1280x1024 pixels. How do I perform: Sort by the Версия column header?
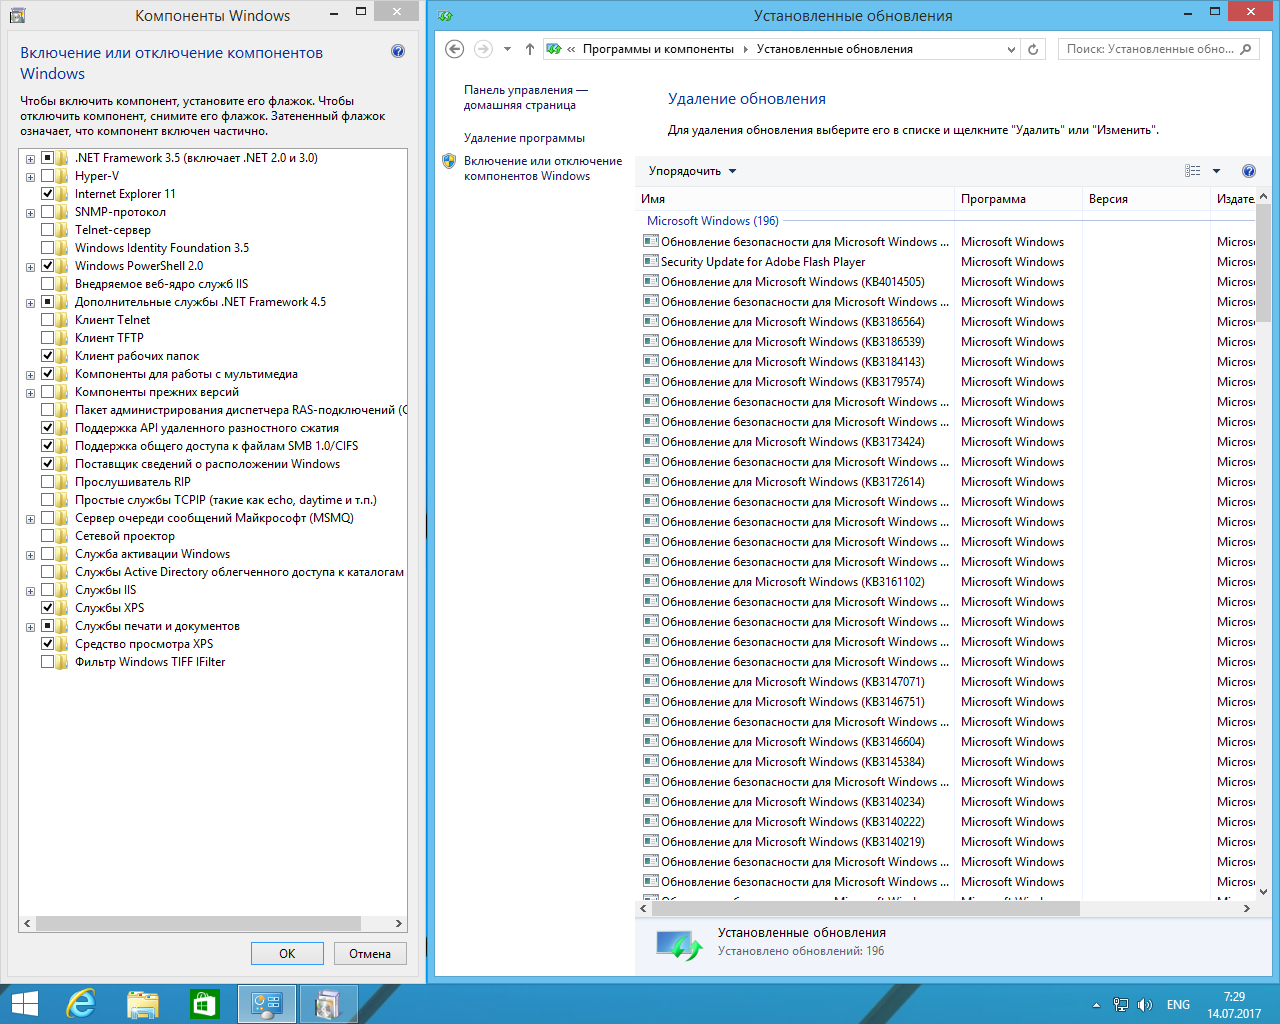coord(1147,199)
